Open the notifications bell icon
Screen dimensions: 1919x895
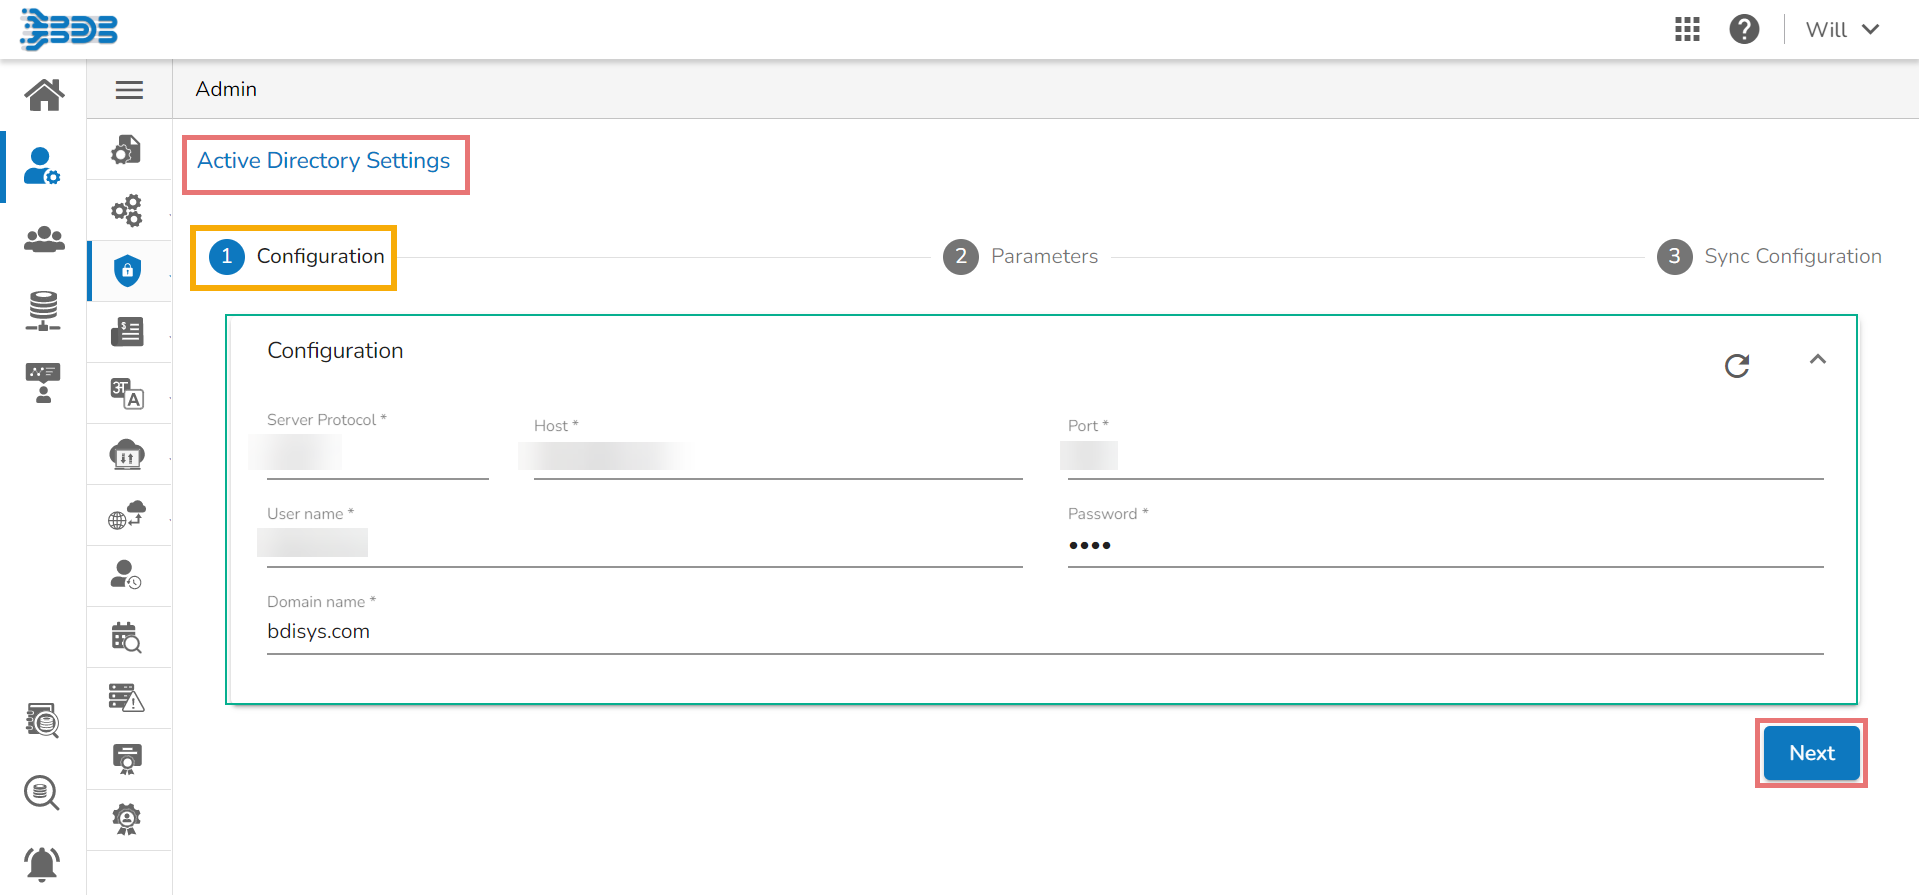click(42, 863)
